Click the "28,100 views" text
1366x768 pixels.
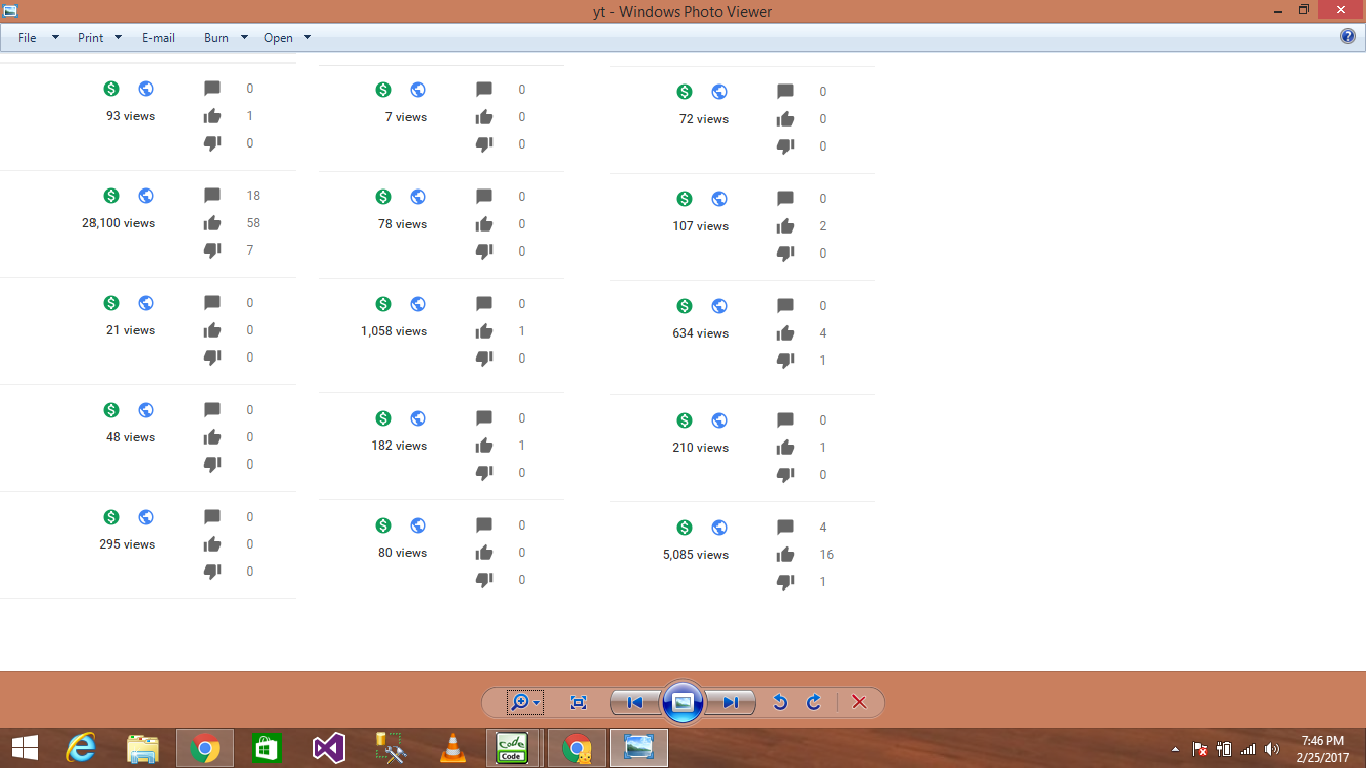tap(118, 223)
